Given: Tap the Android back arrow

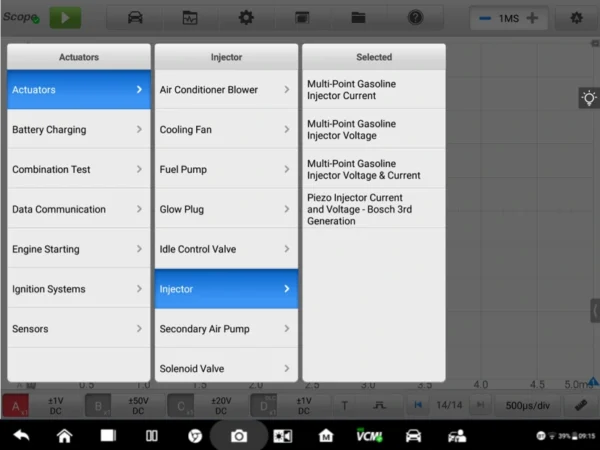Looking at the screenshot, I should point(21,435).
